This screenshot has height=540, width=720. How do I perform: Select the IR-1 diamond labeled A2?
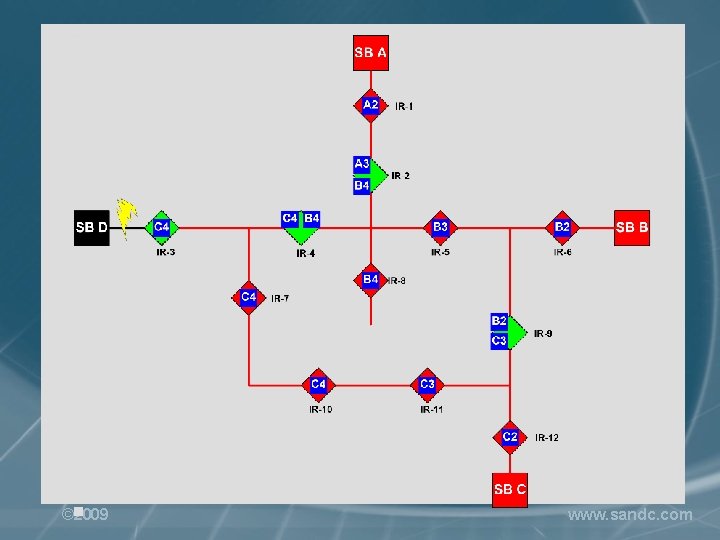click(371, 106)
